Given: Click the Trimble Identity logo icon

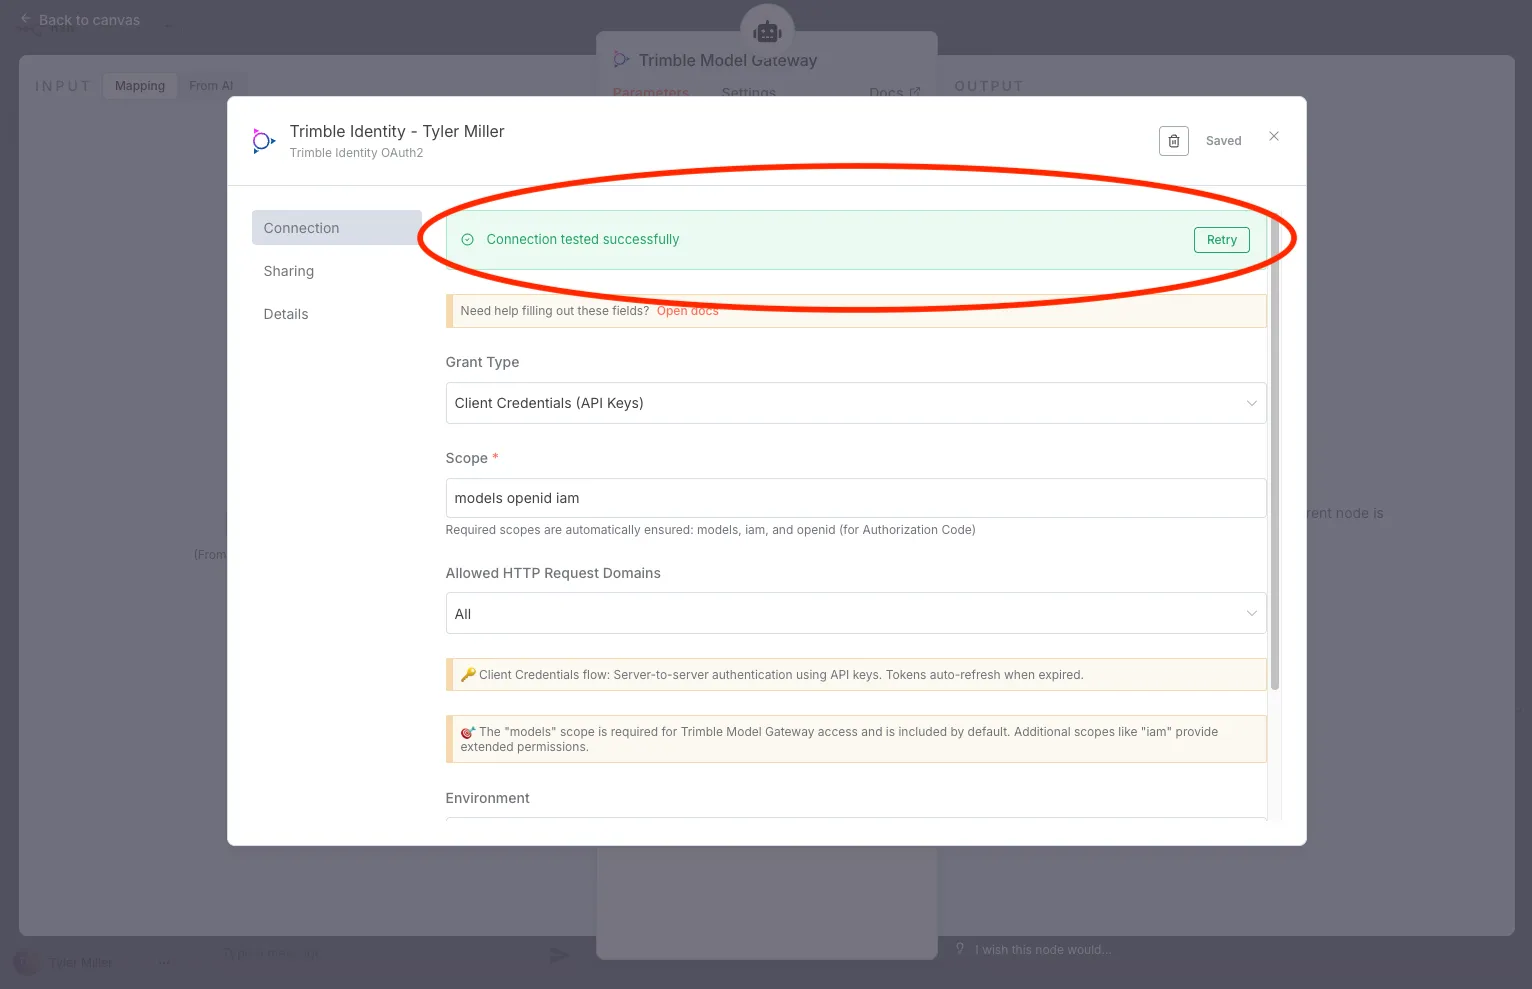Looking at the screenshot, I should pos(264,141).
